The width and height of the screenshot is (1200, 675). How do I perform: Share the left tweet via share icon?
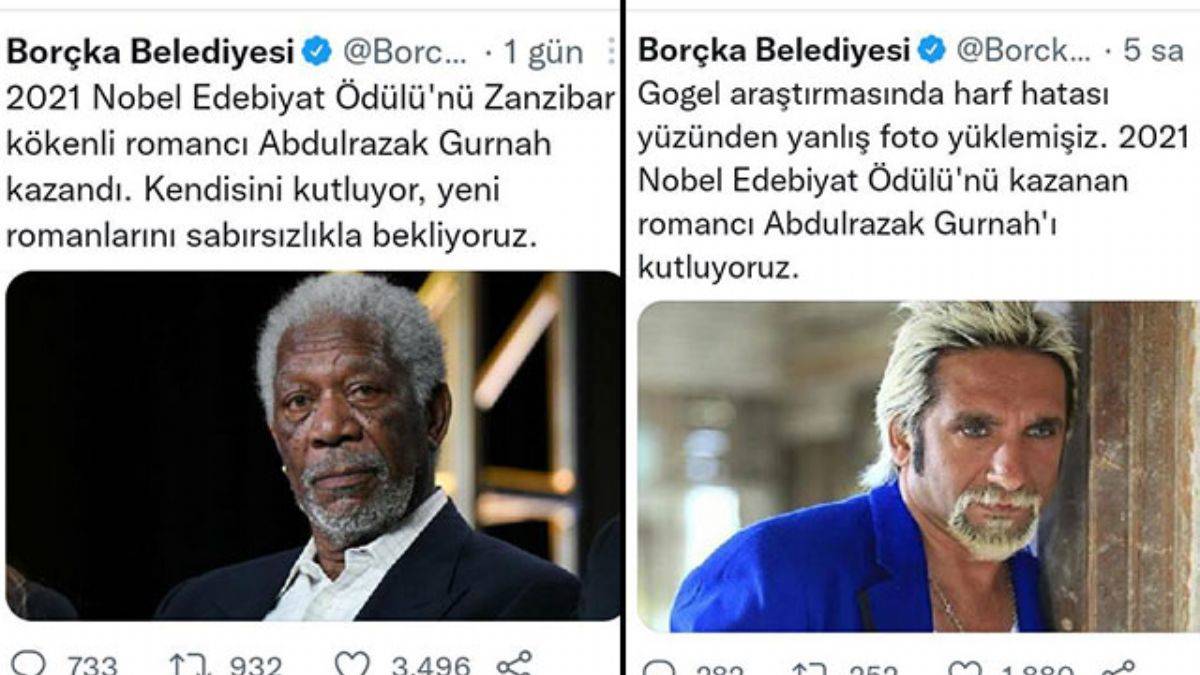click(x=515, y=663)
